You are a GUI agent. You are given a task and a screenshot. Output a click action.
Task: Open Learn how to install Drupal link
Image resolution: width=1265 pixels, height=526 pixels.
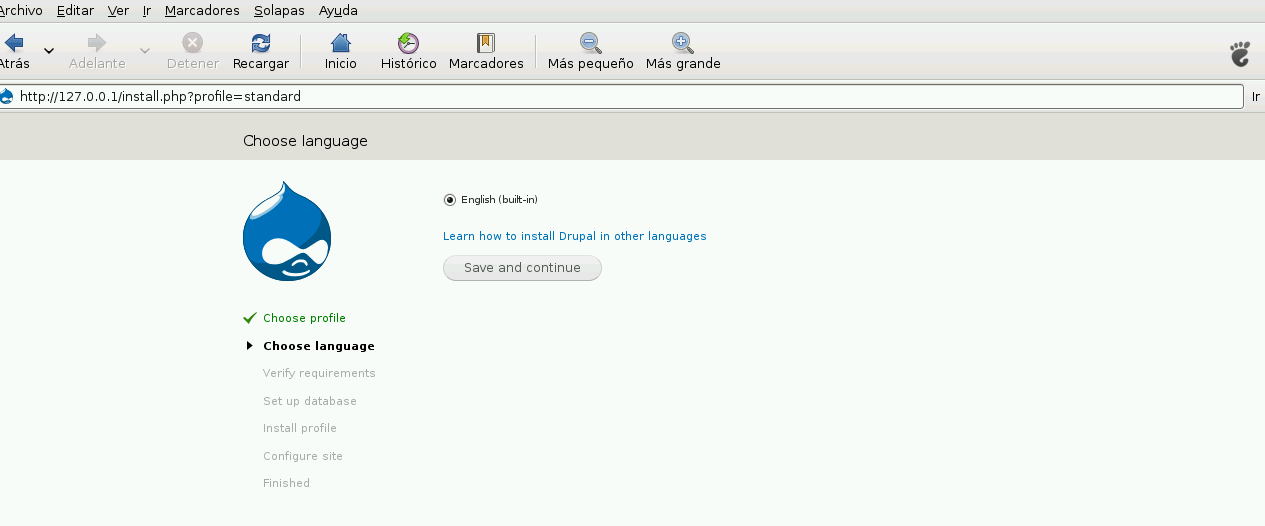575,236
